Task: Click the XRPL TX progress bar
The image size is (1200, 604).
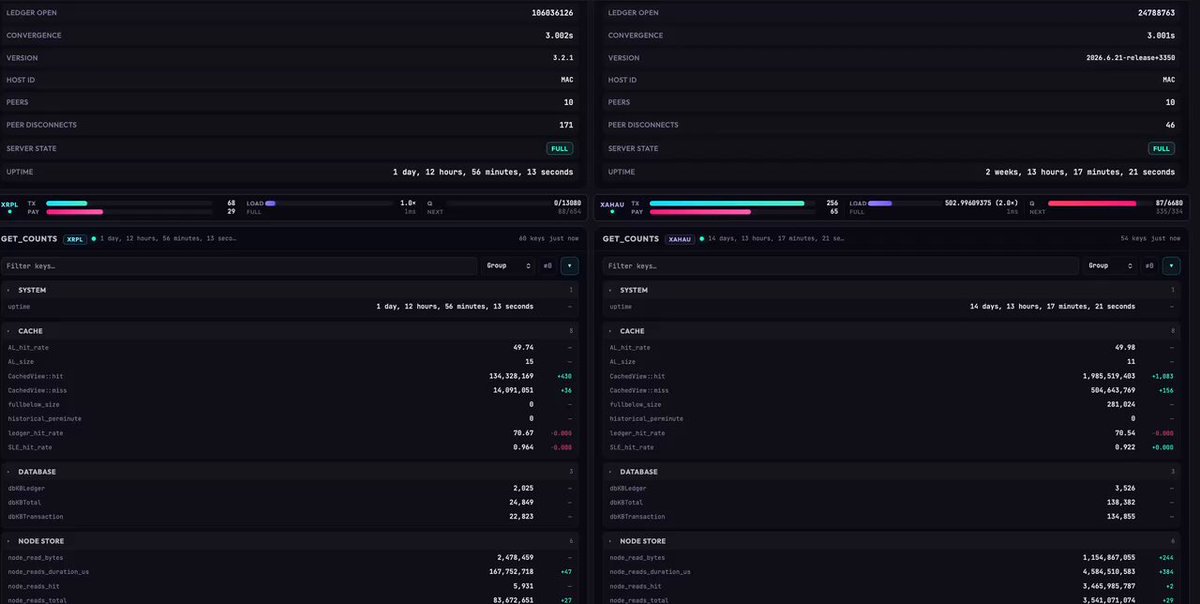Action: click(x=129, y=203)
